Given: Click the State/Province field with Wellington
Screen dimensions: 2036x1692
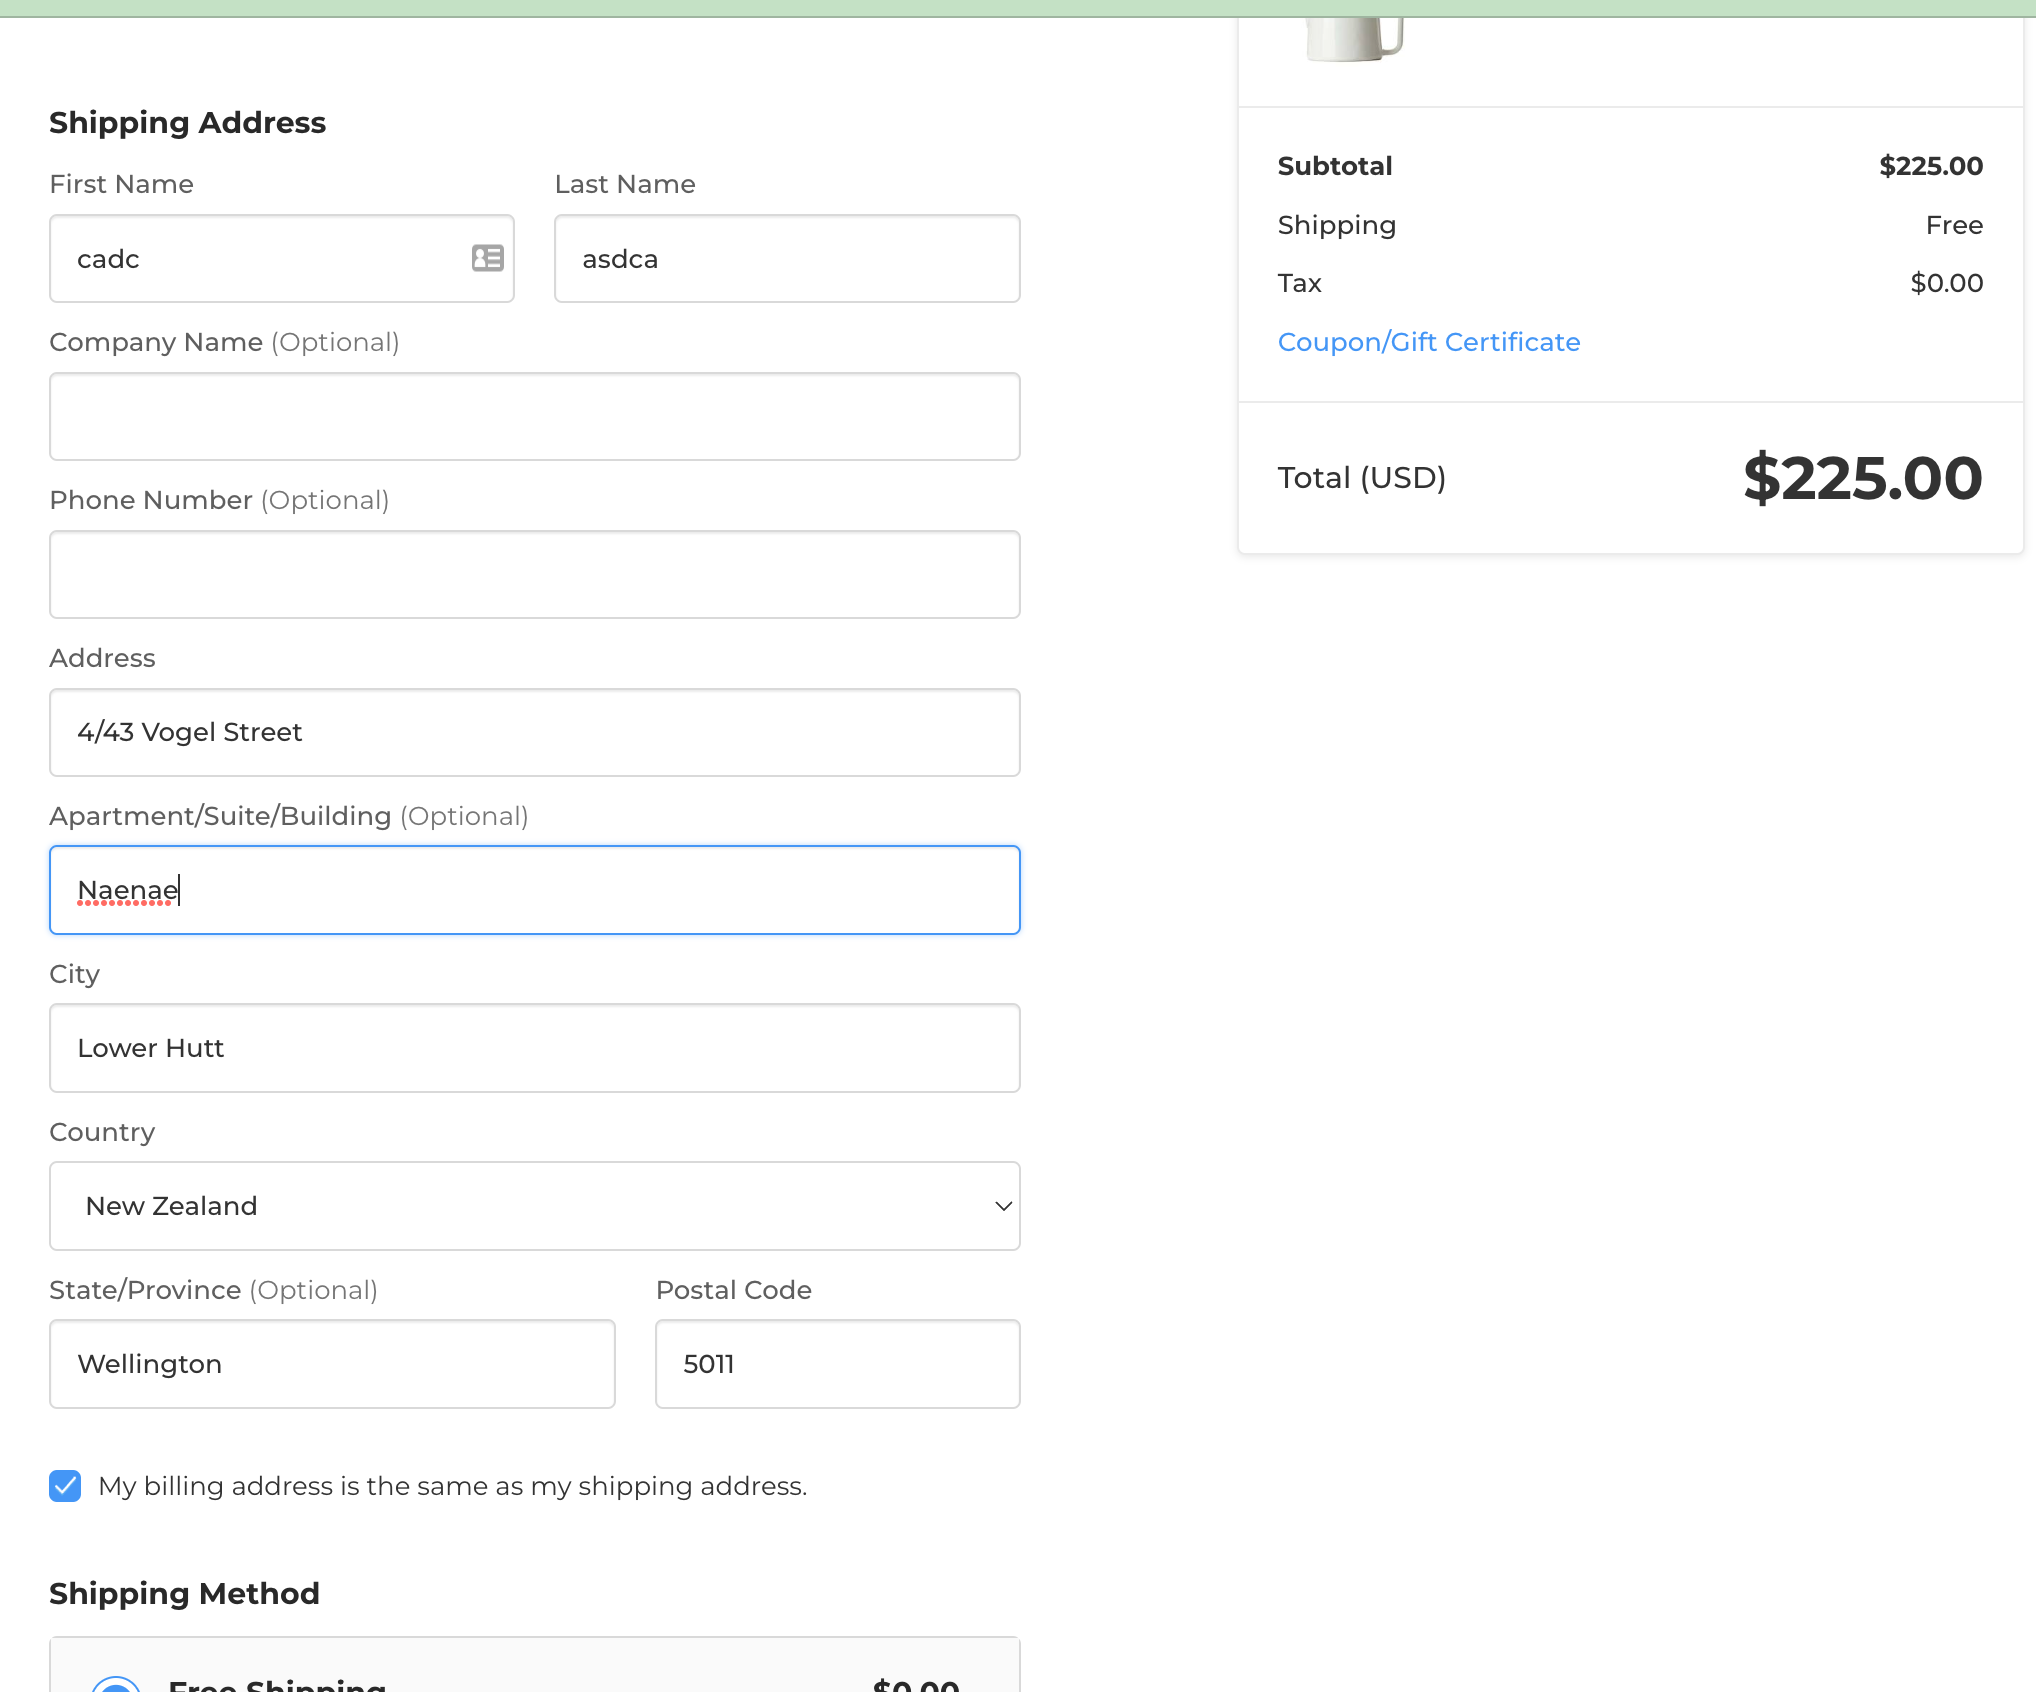Looking at the screenshot, I should [x=332, y=1364].
